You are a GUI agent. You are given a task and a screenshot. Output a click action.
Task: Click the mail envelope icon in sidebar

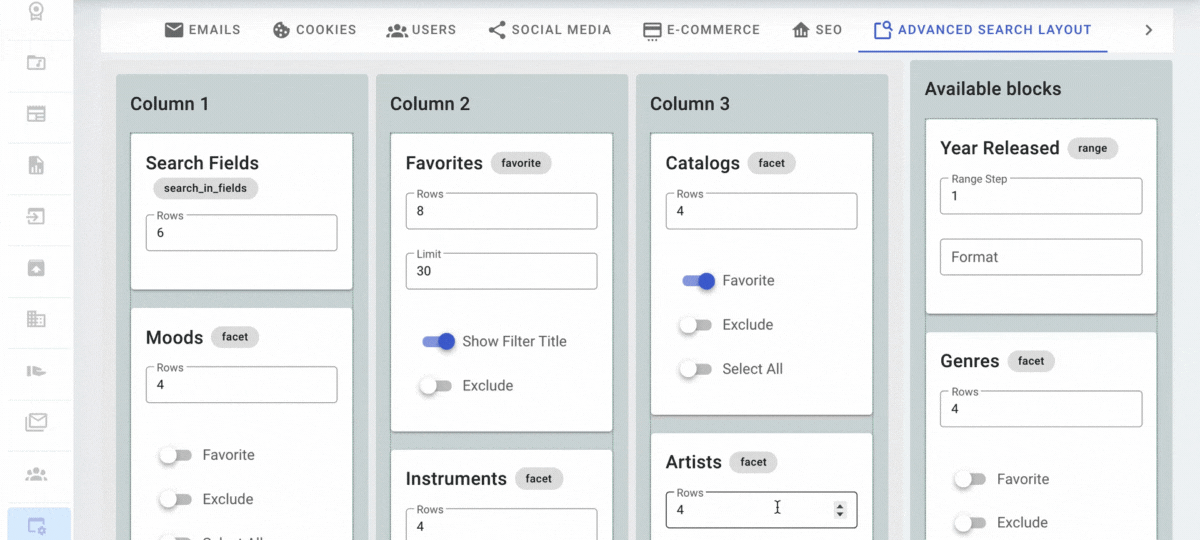[x=36, y=422]
